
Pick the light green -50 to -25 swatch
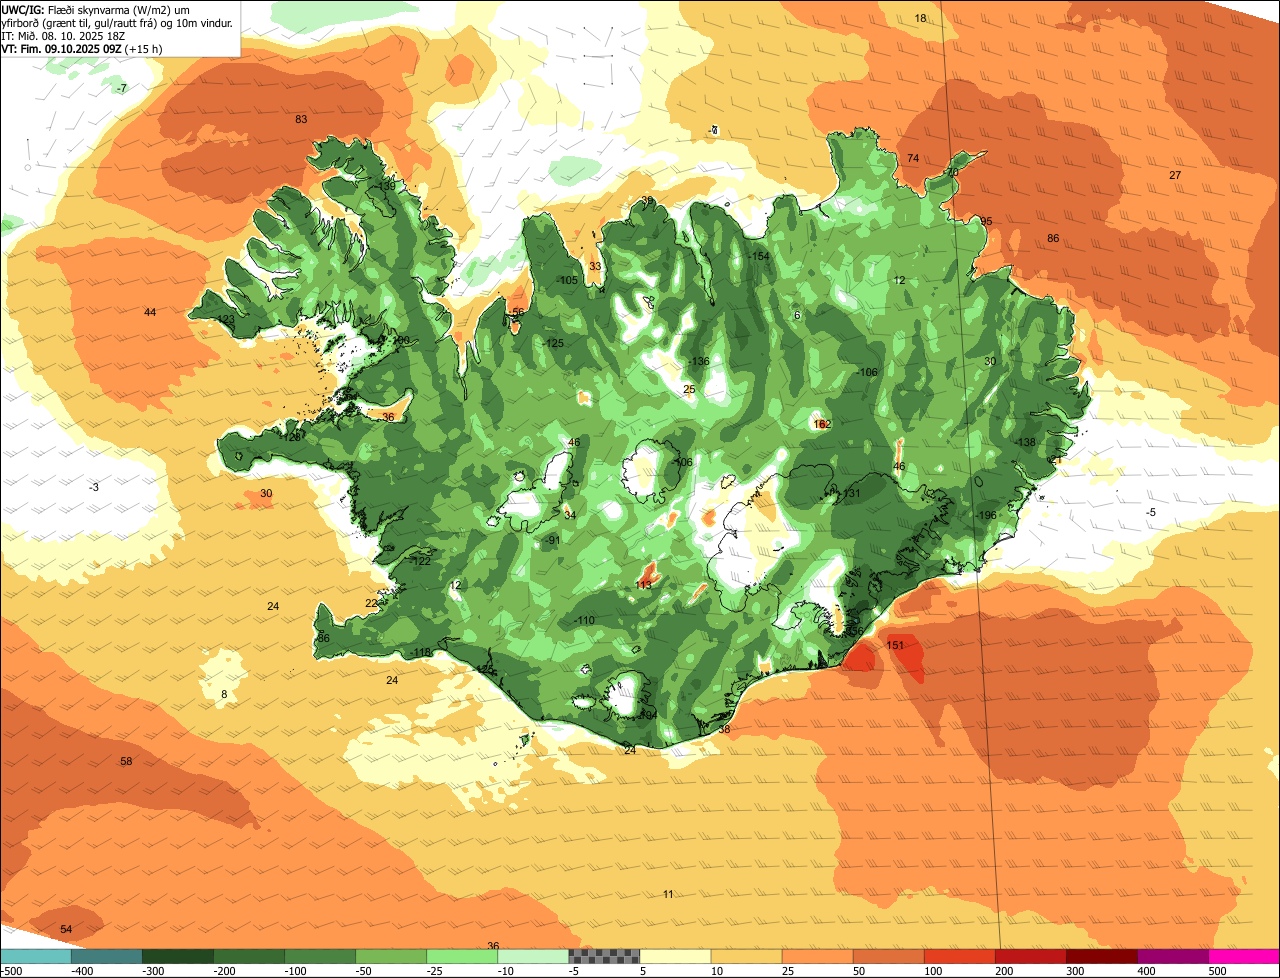click(x=391, y=956)
